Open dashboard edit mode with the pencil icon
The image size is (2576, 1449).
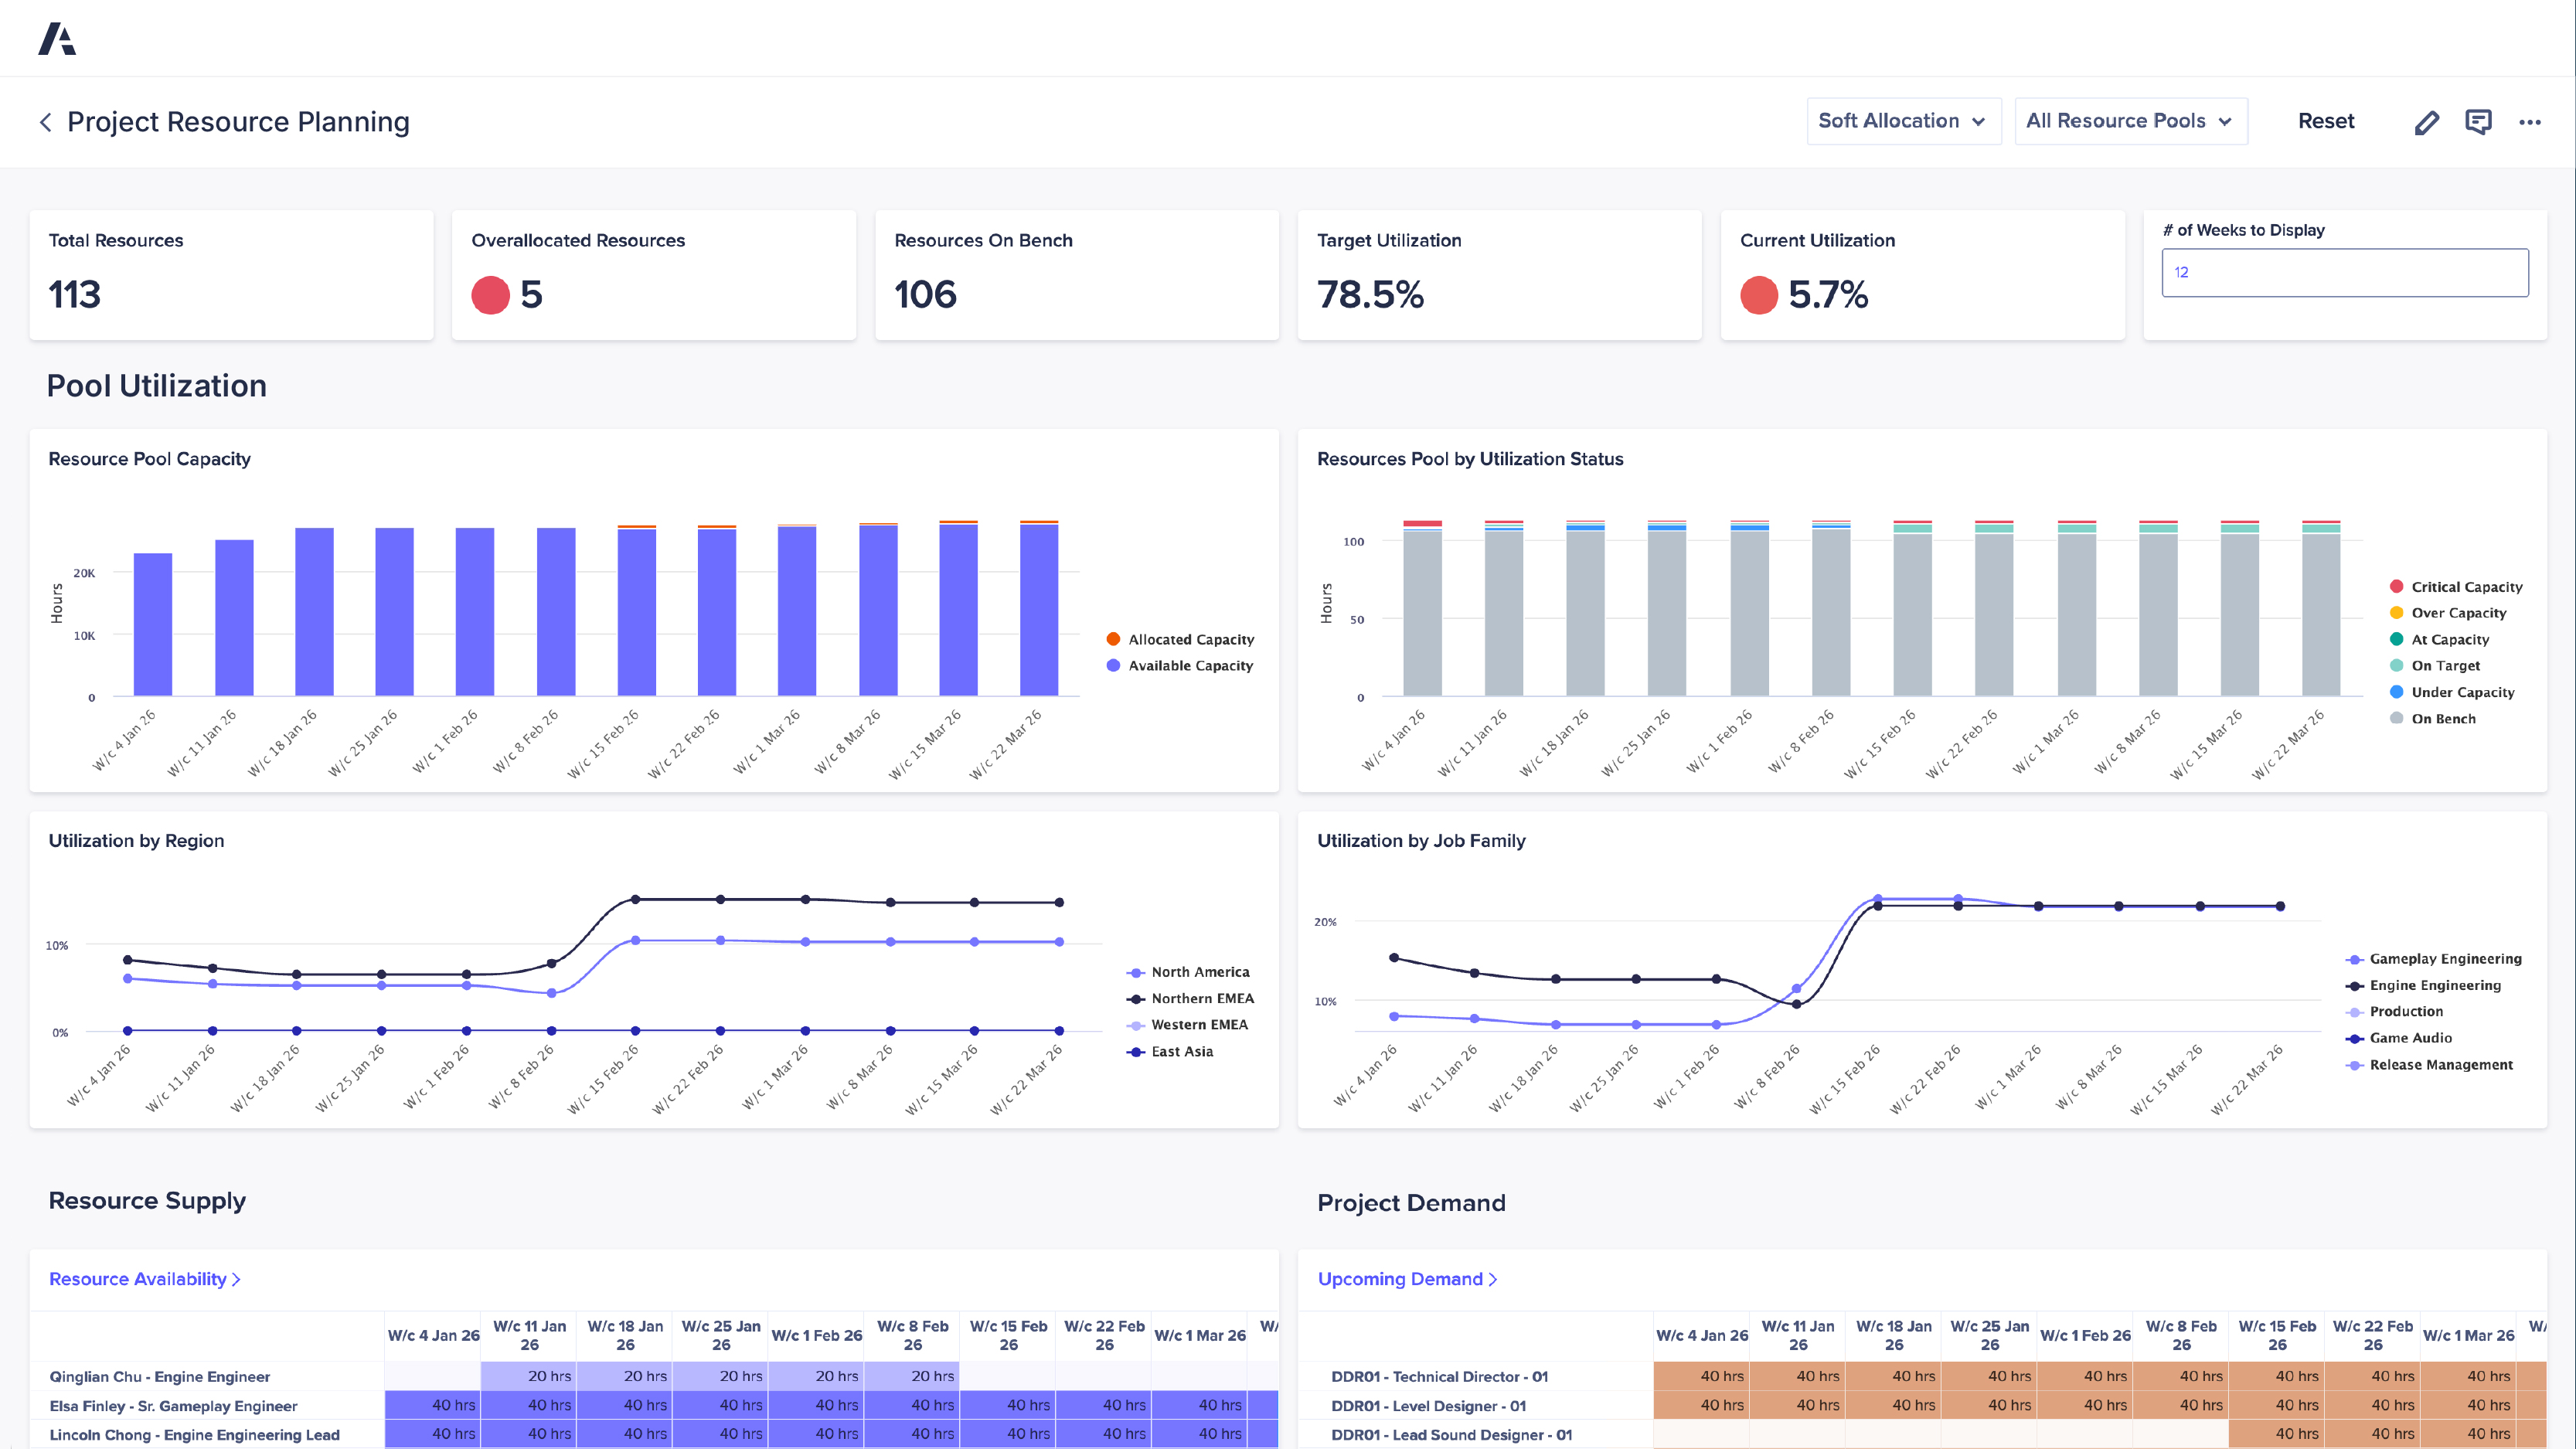point(2427,121)
